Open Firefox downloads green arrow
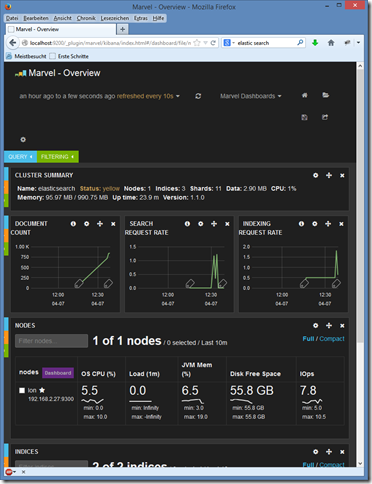 point(315,43)
